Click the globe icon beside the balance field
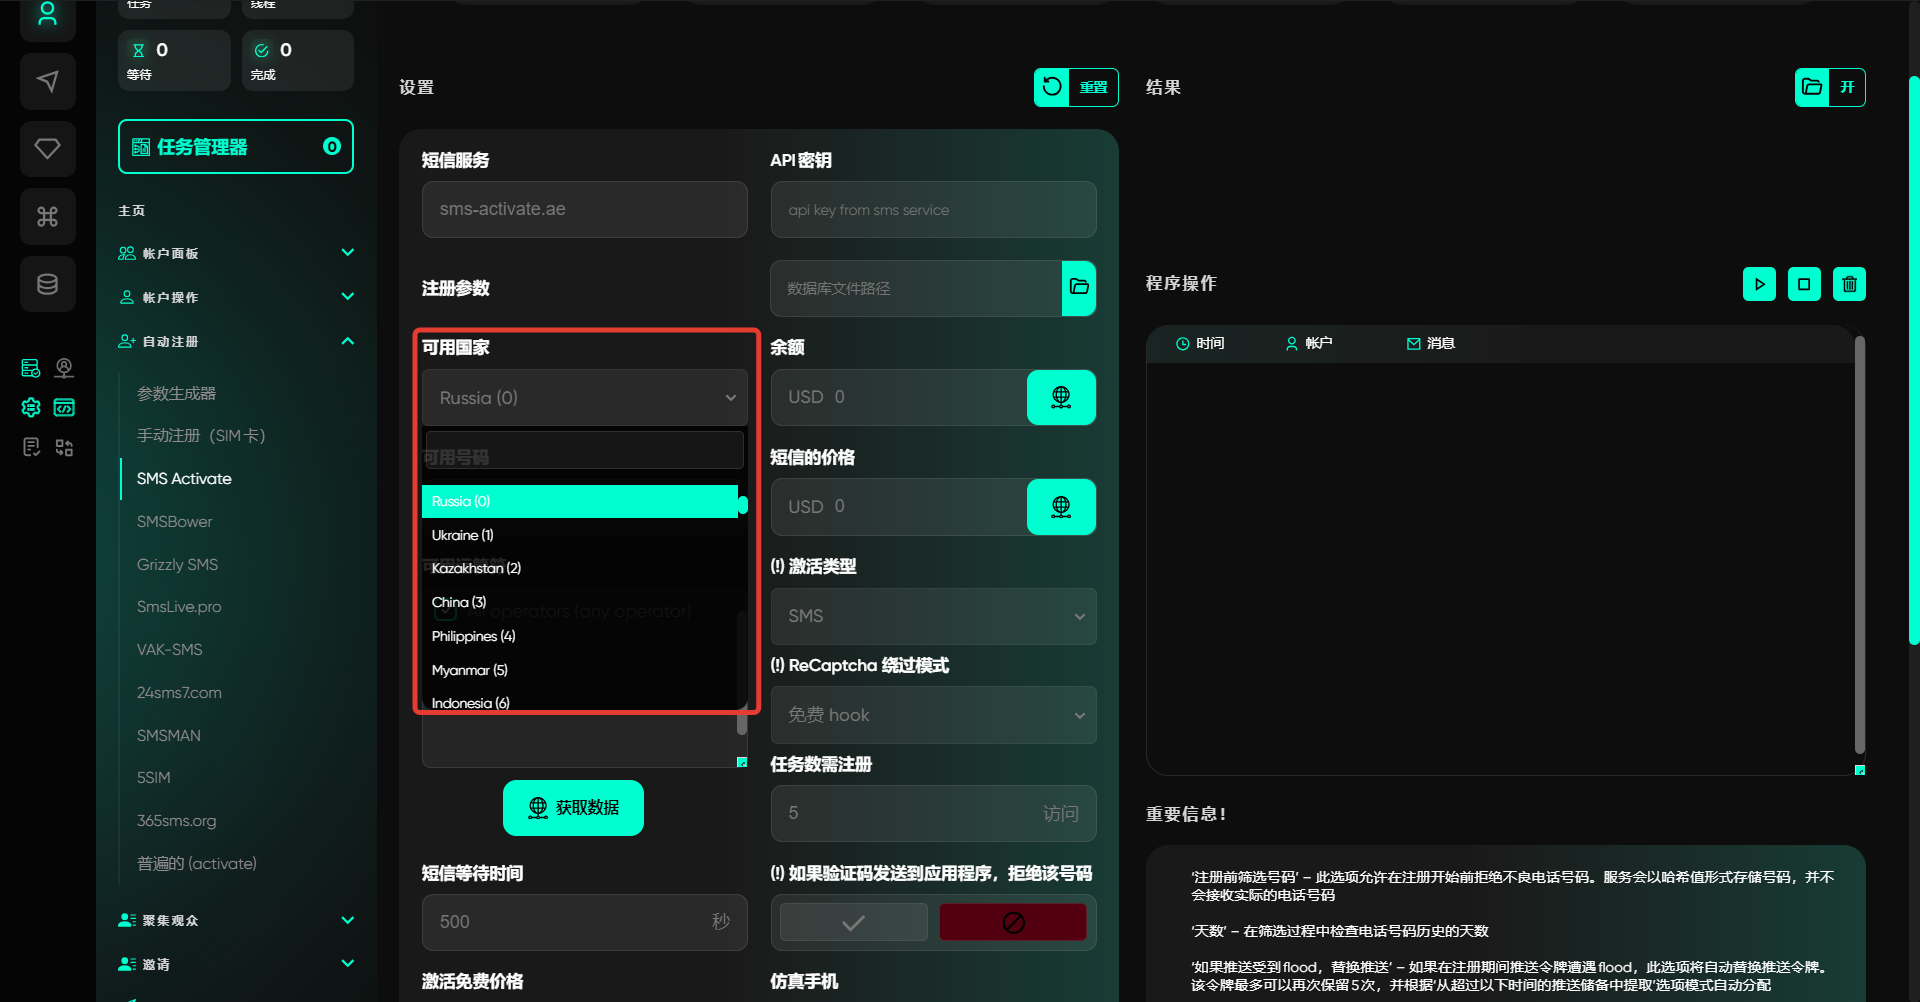1920x1002 pixels. (1061, 398)
